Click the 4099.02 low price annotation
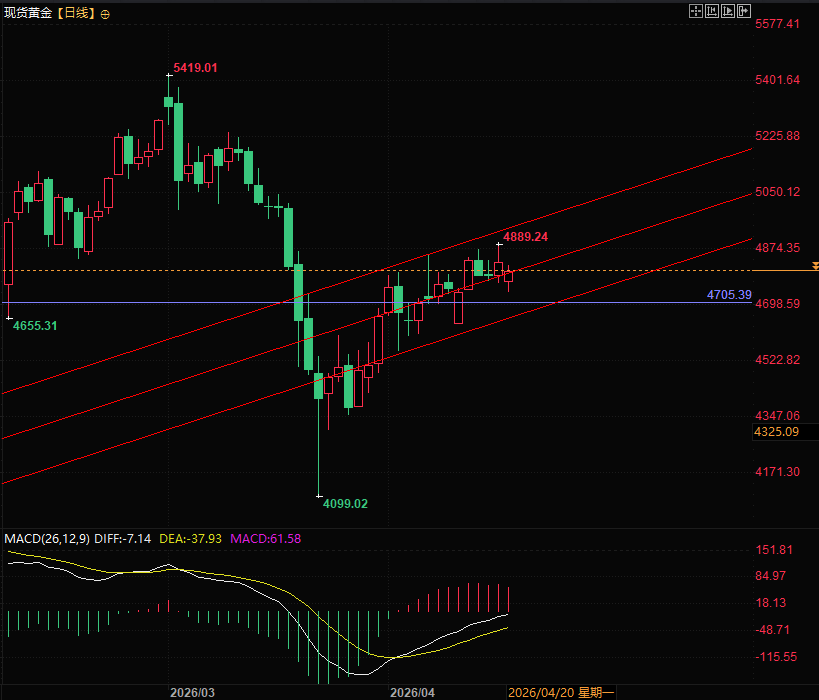819x700 pixels. pyautogui.click(x=345, y=504)
